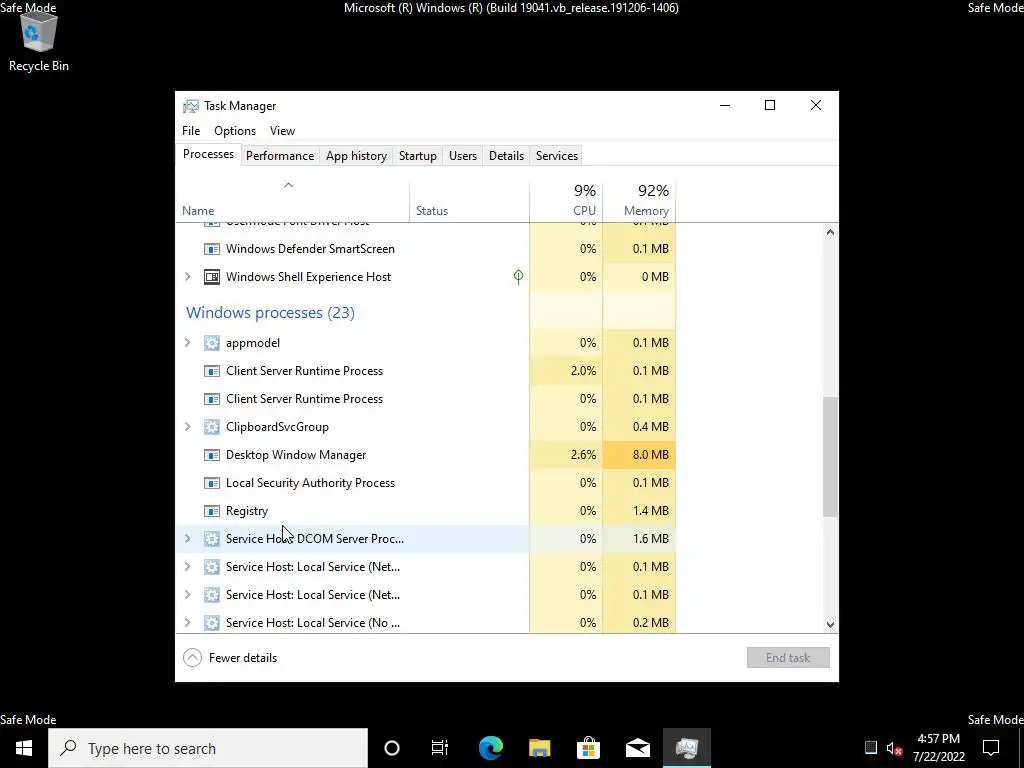The height and width of the screenshot is (768, 1024).
Task: Select the Windows Shell Experience Host icon
Action: coord(212,277)
